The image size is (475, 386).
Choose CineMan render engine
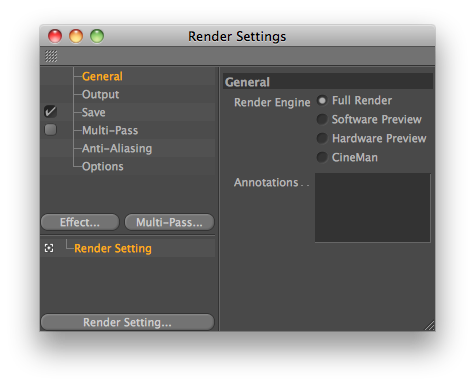tap(322, 157)
